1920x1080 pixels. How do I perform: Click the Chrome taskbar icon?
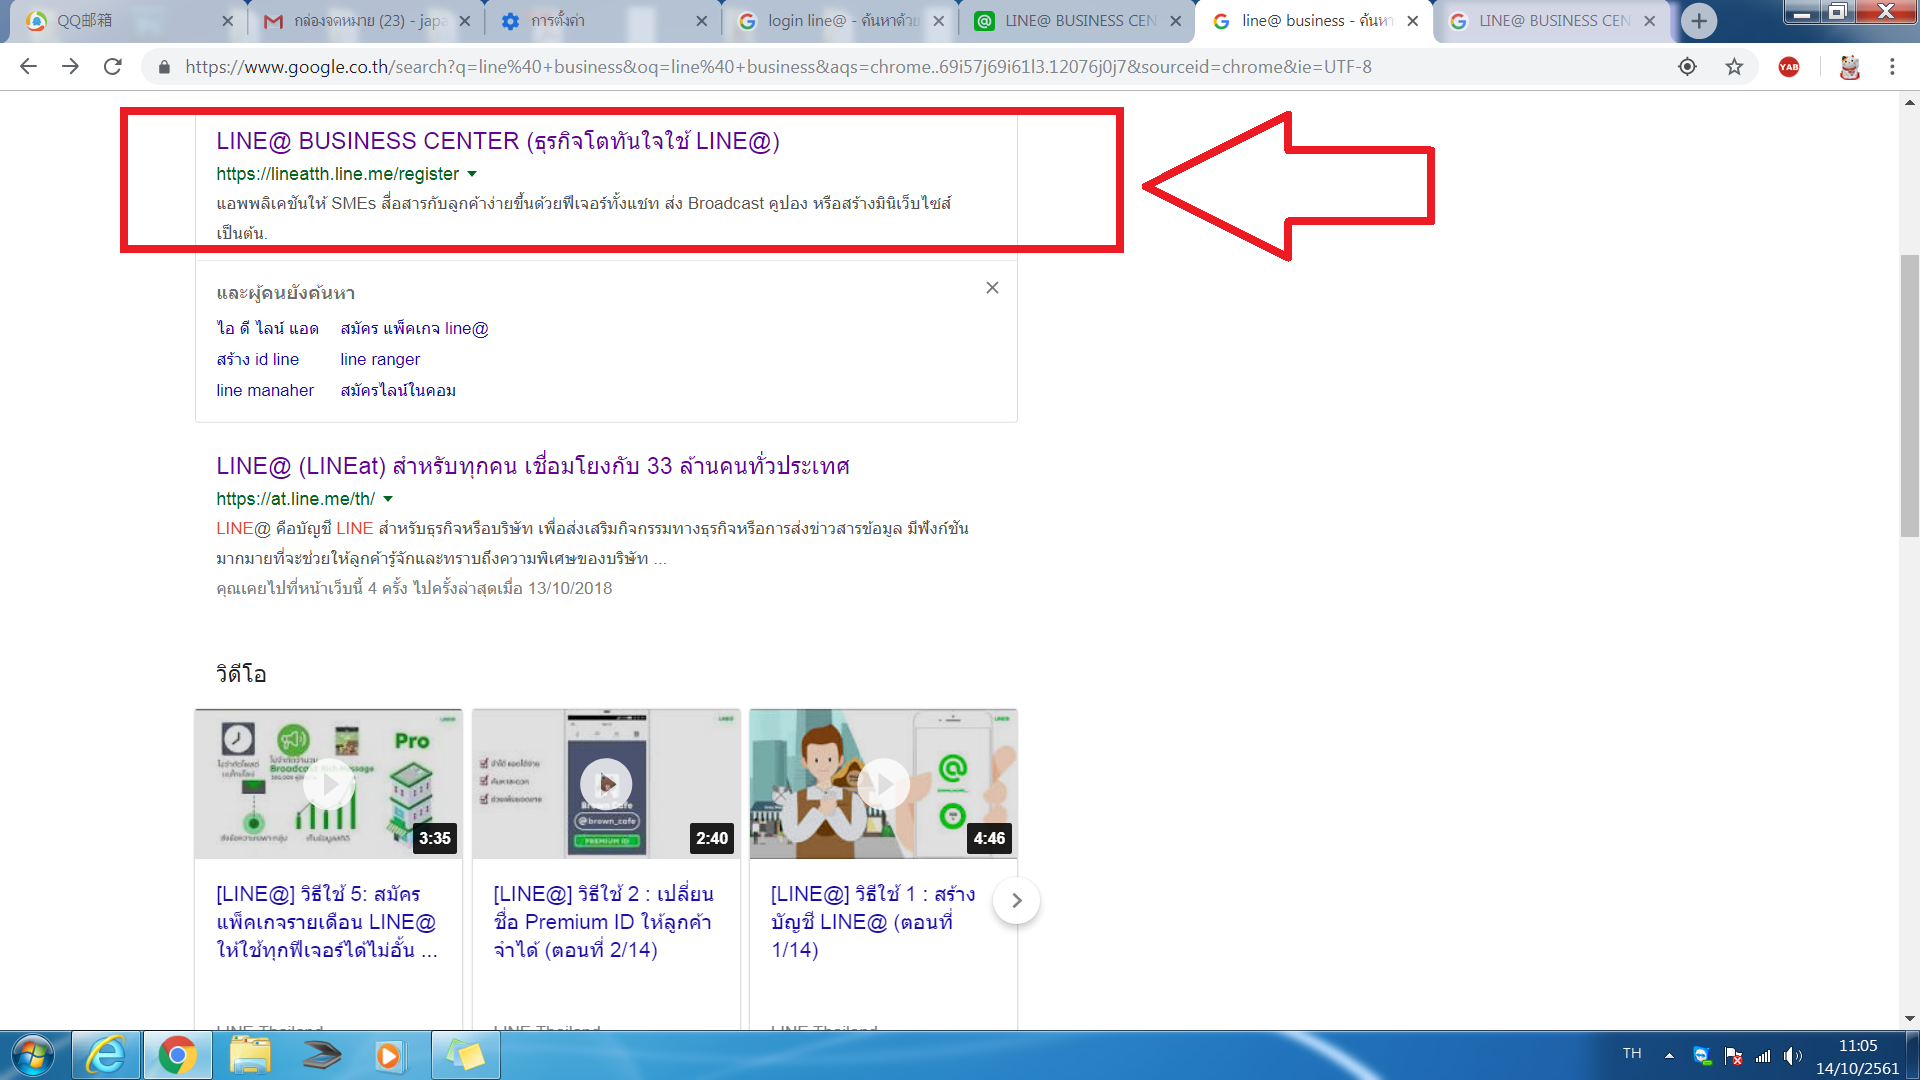pos(177,1056)
